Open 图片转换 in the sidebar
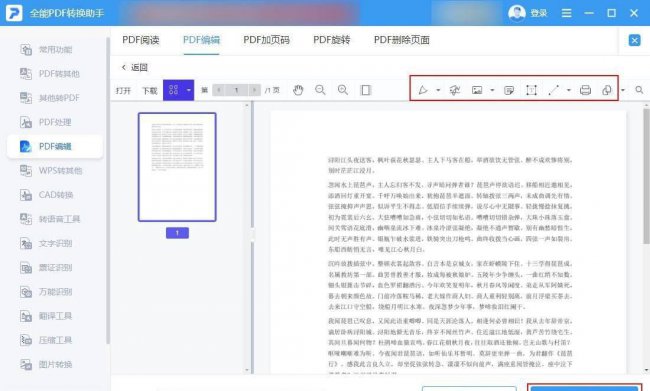The height and width of the screenshot is (391, 650). [55, 364]
